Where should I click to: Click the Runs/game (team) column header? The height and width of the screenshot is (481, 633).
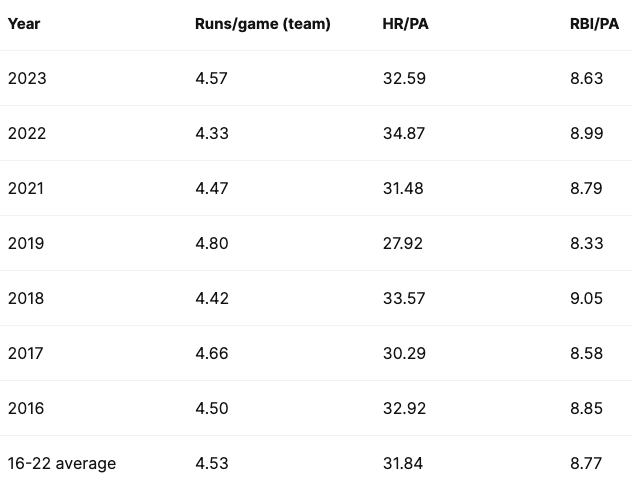(262, 23)
